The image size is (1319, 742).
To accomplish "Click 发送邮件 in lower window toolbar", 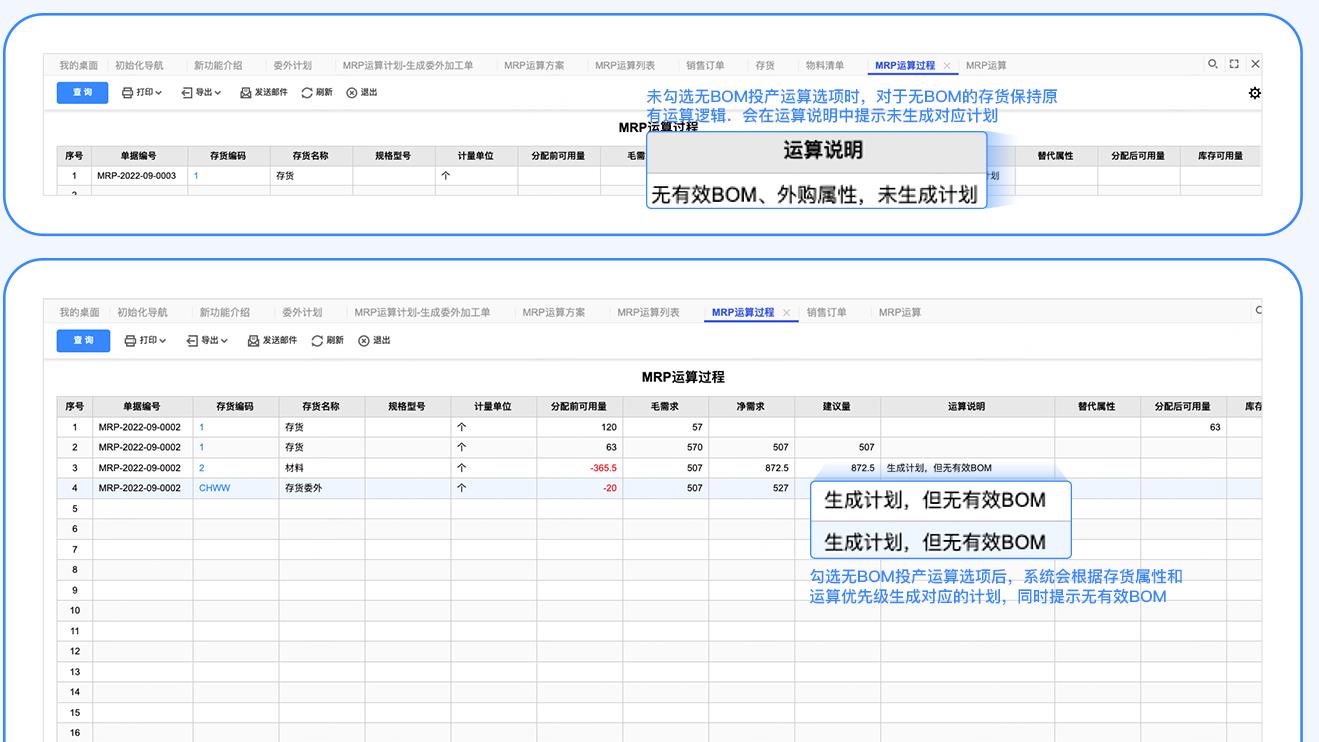I will [272, 340].
